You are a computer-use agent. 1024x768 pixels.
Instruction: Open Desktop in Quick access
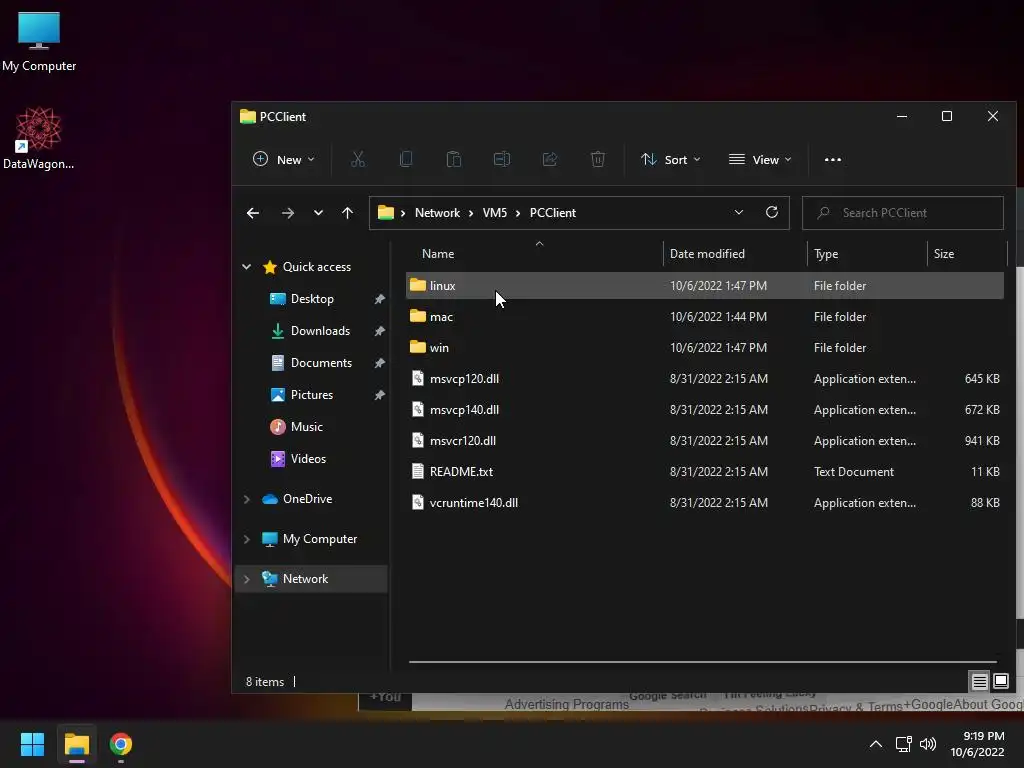312,299
